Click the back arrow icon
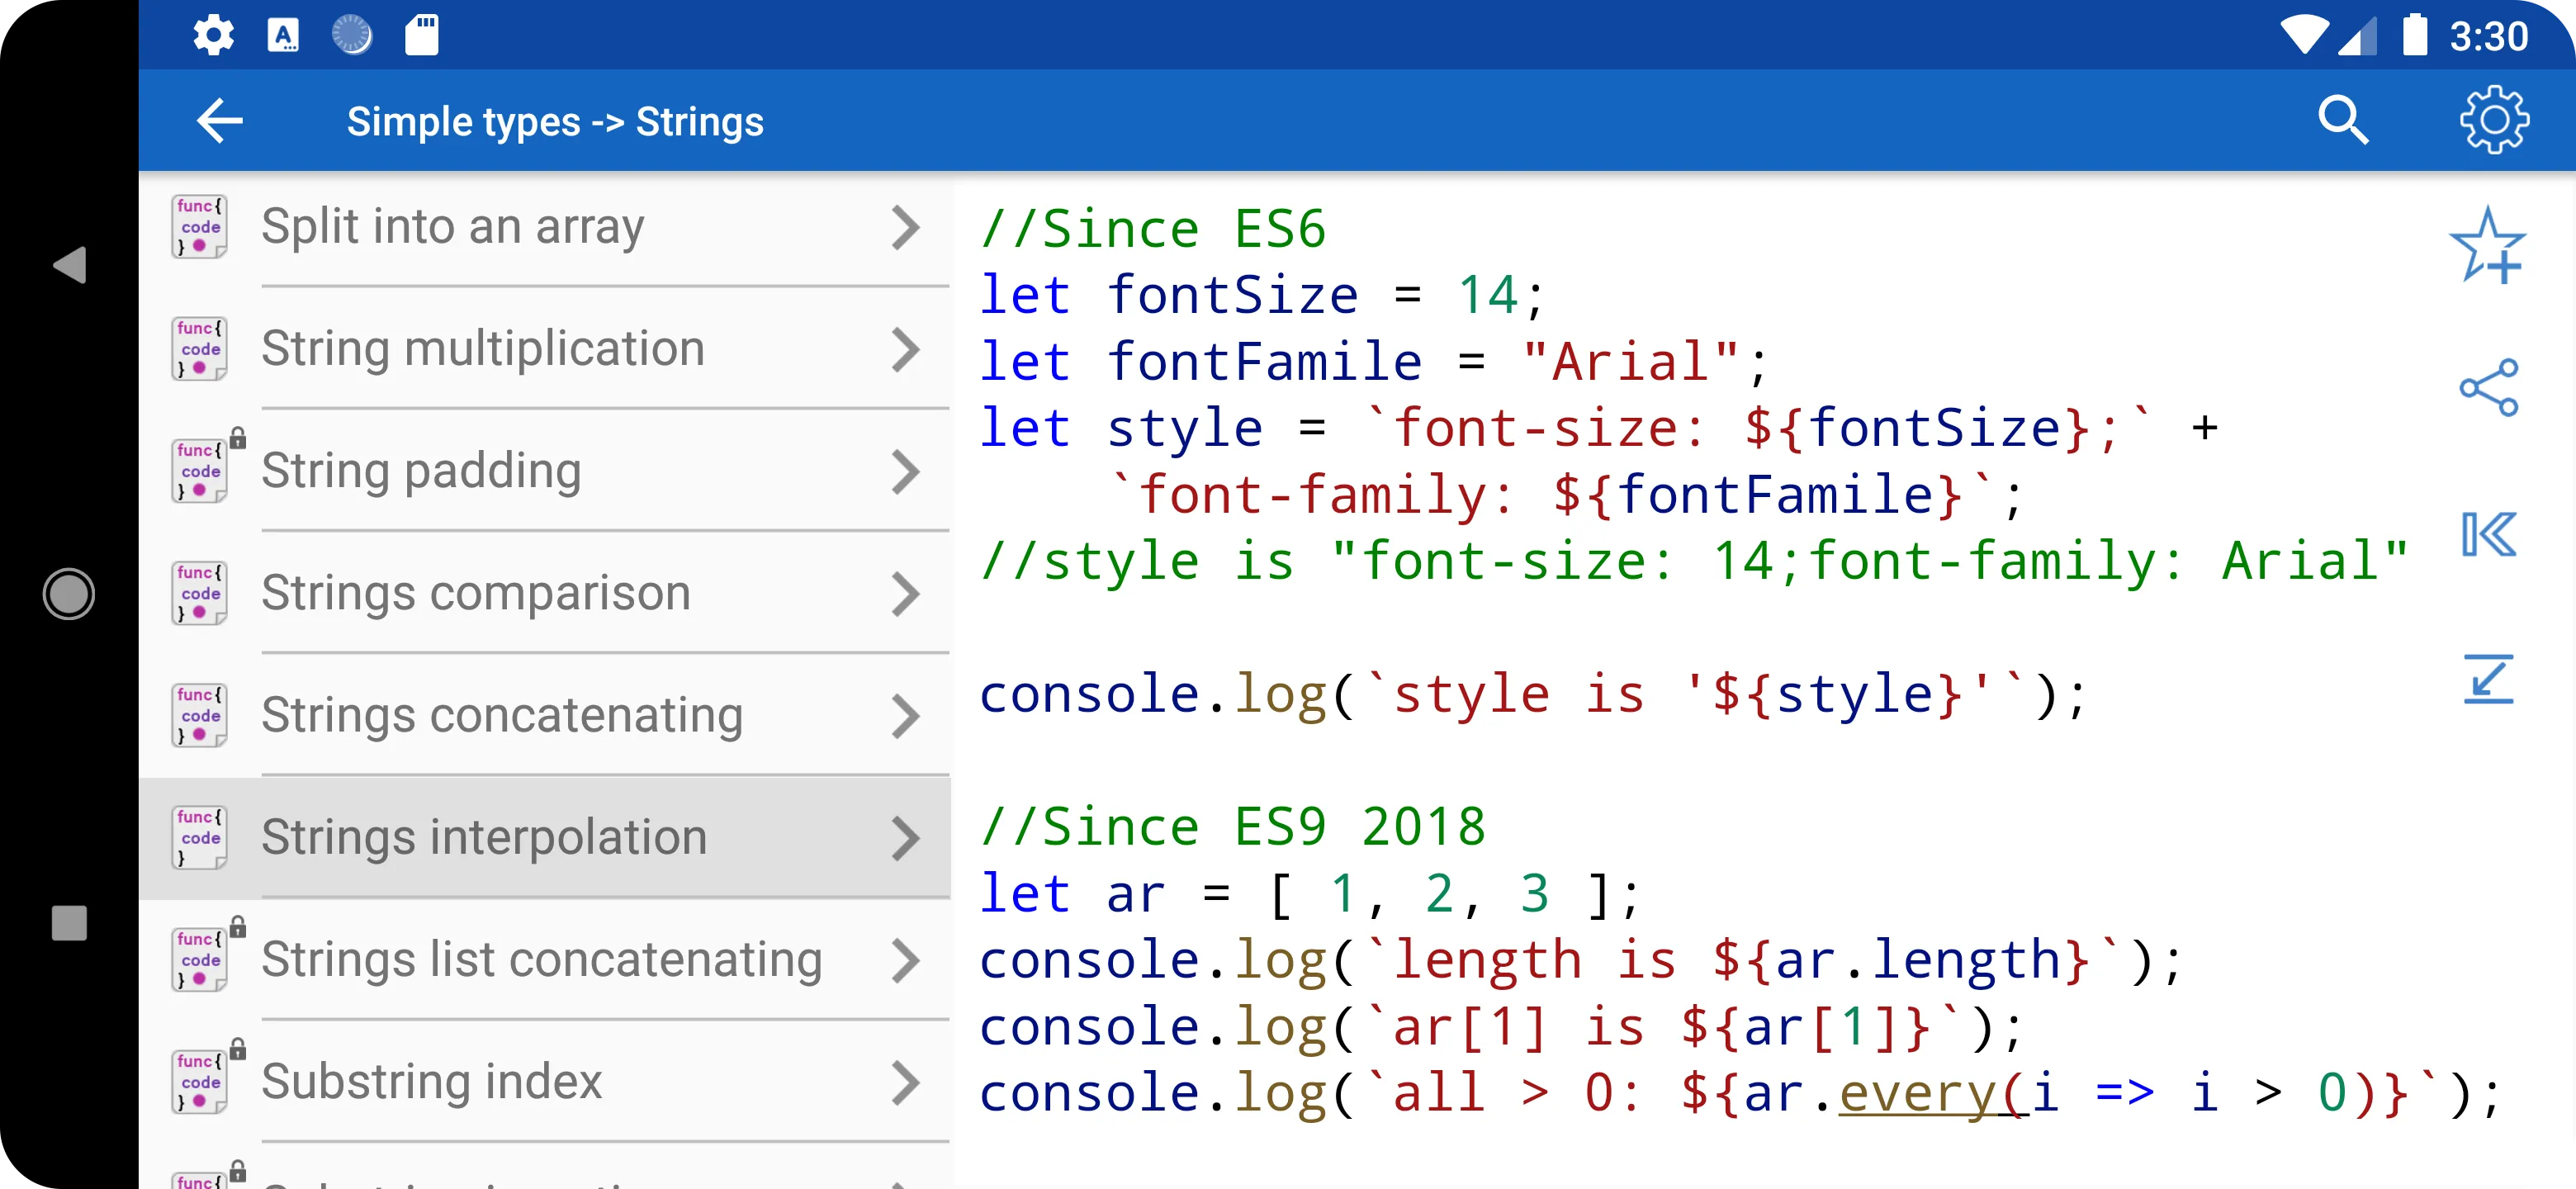Viewport: 2576px width, 1189px height. point(222,120)
